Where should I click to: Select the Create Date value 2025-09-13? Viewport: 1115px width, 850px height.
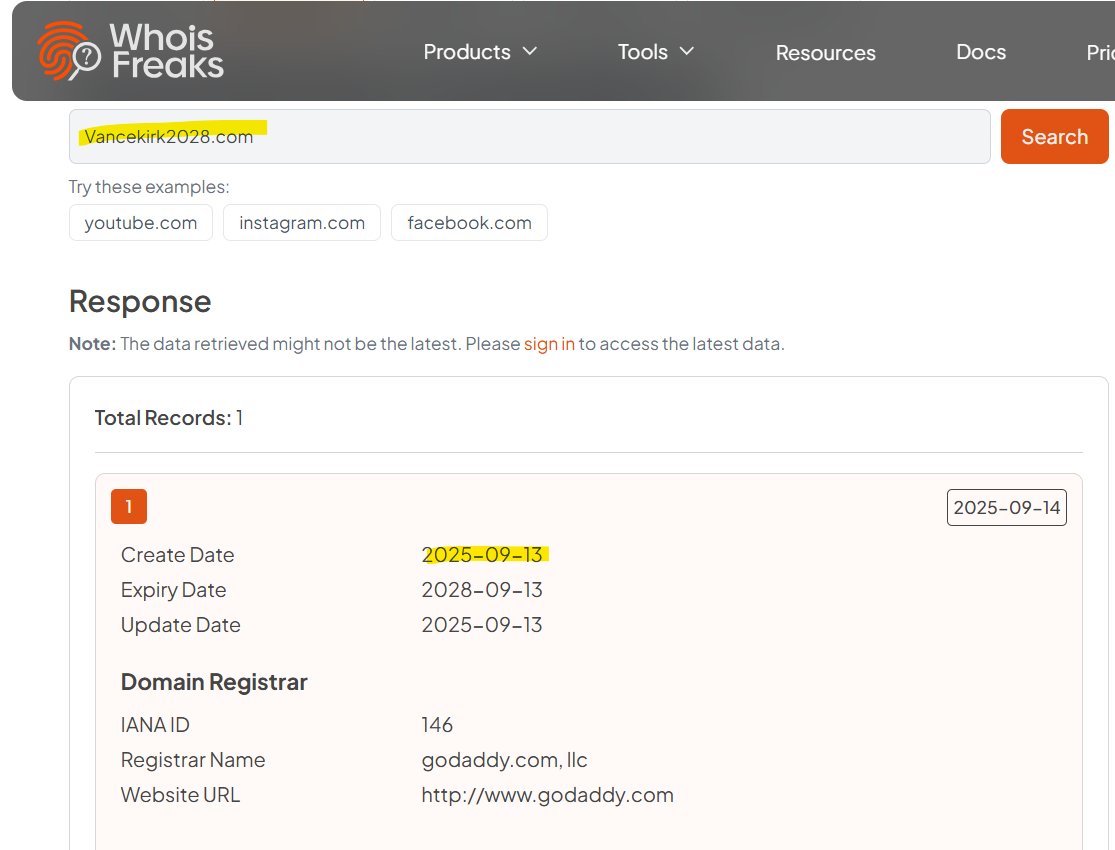[482, 555]
